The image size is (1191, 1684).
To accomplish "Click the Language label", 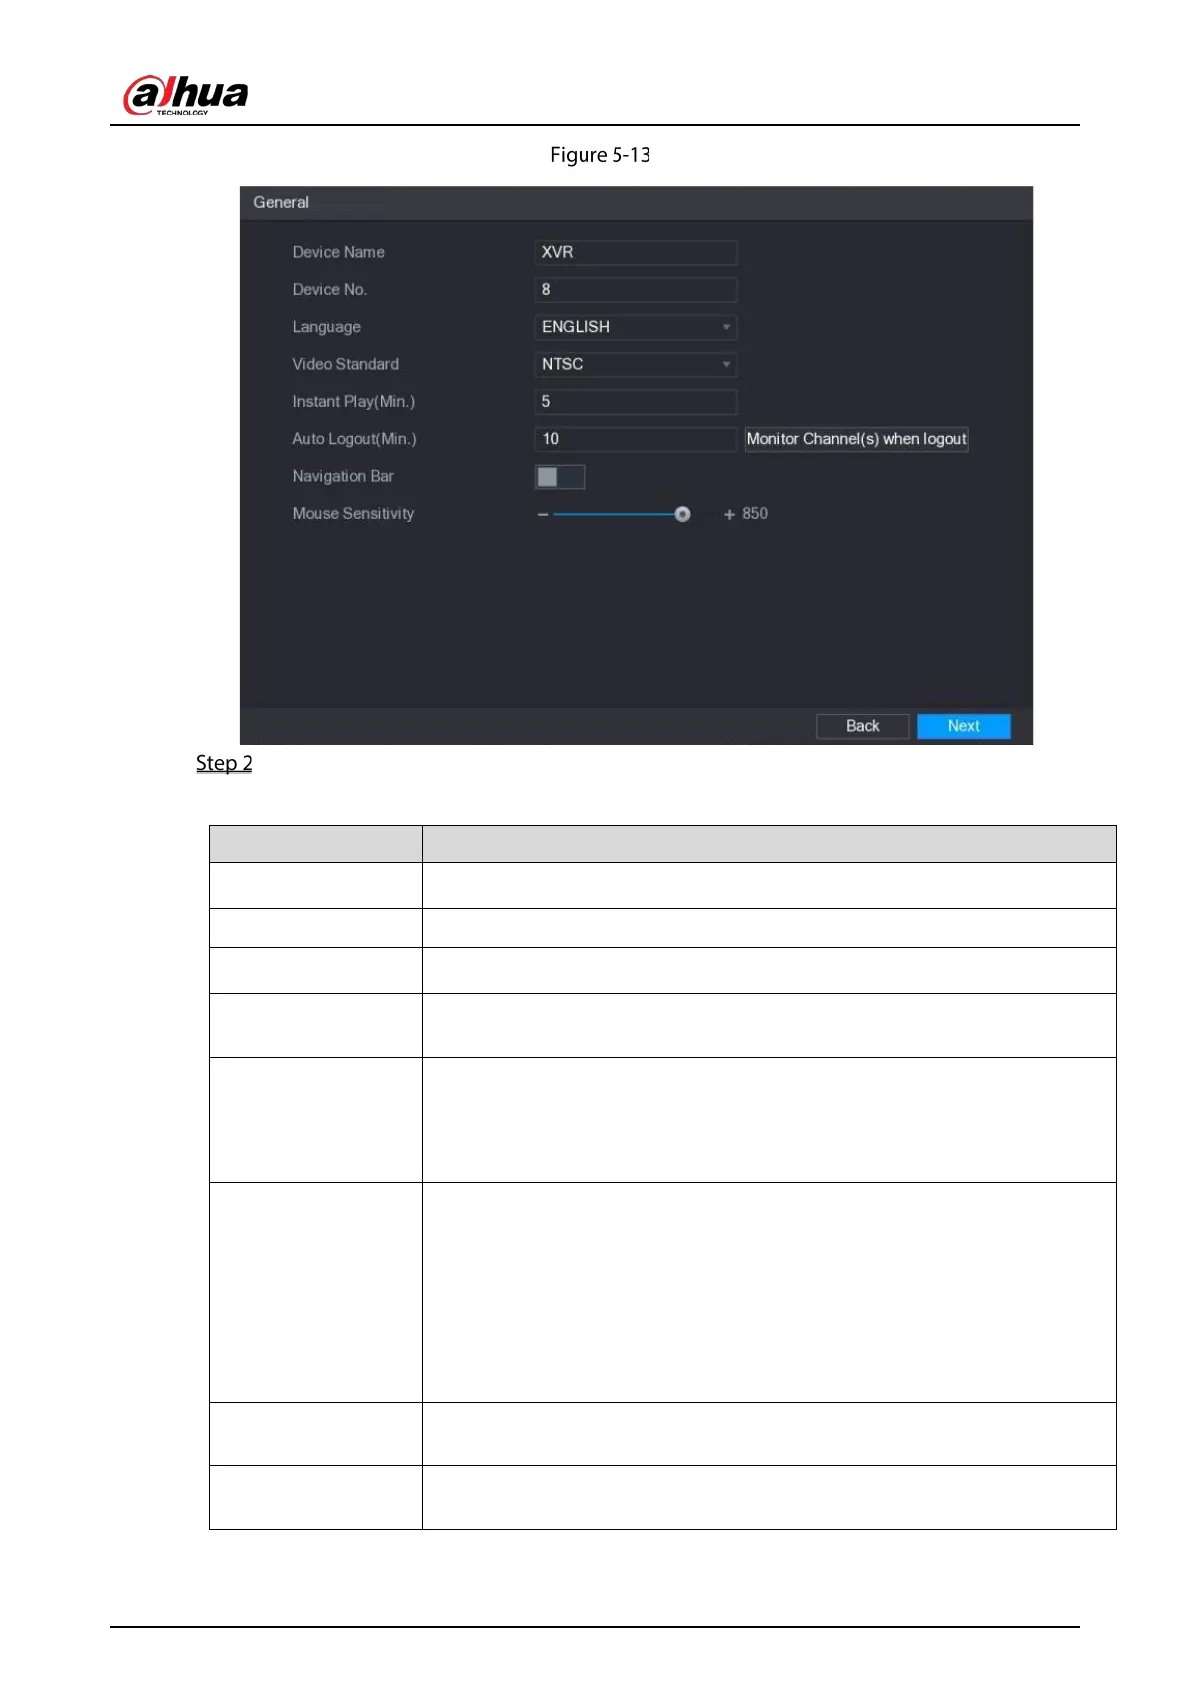I will point(327,327).
